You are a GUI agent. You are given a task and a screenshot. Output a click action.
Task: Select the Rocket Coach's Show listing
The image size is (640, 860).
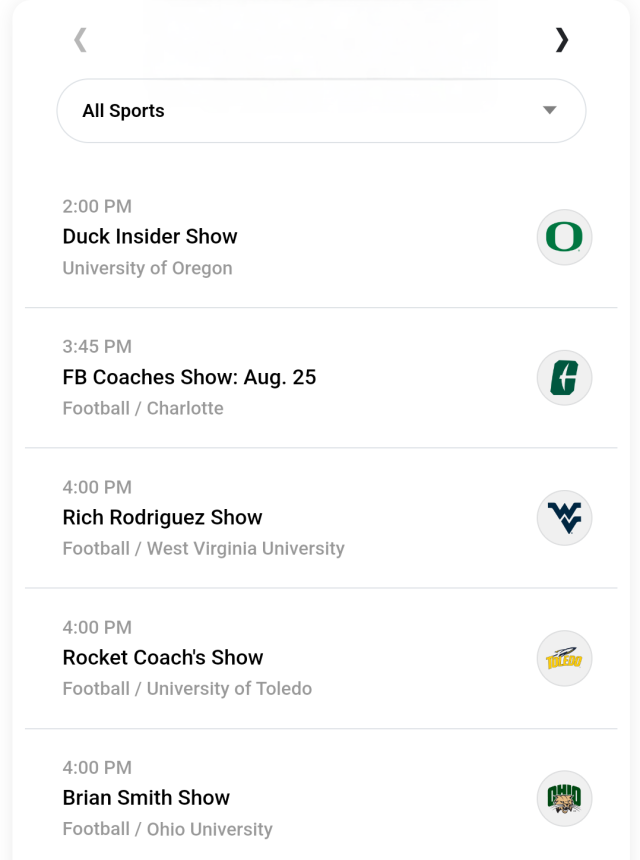tap(163, 657)
